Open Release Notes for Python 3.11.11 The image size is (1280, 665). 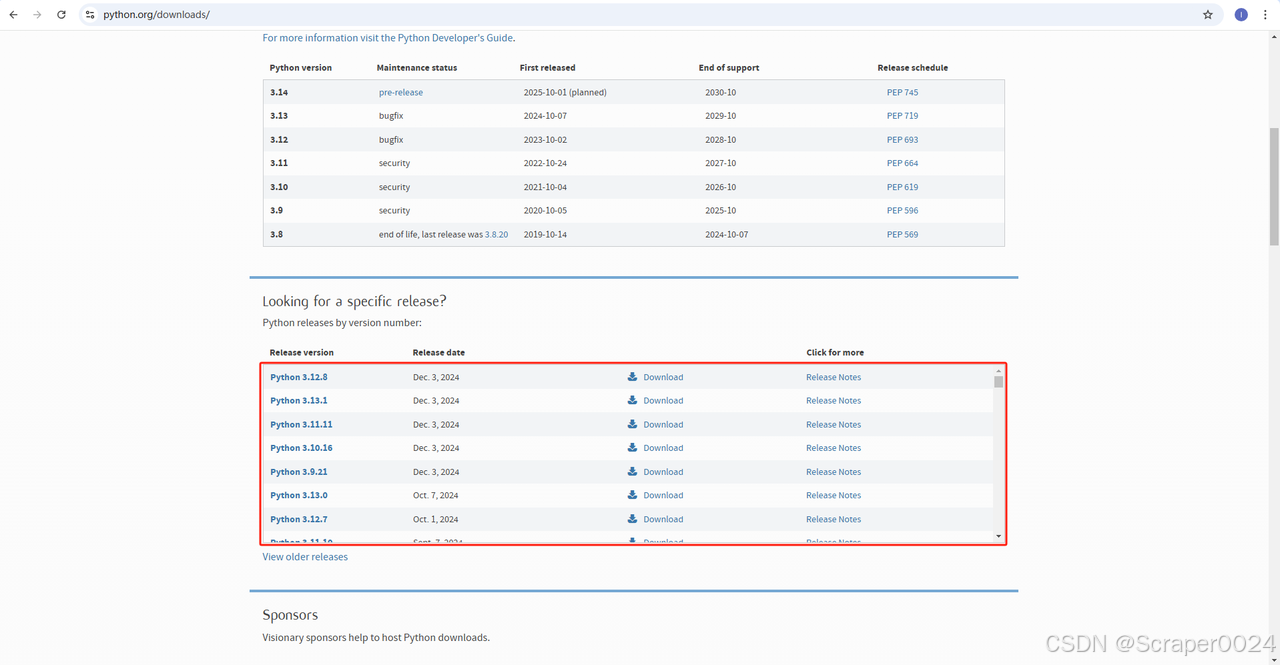point(833,424)
